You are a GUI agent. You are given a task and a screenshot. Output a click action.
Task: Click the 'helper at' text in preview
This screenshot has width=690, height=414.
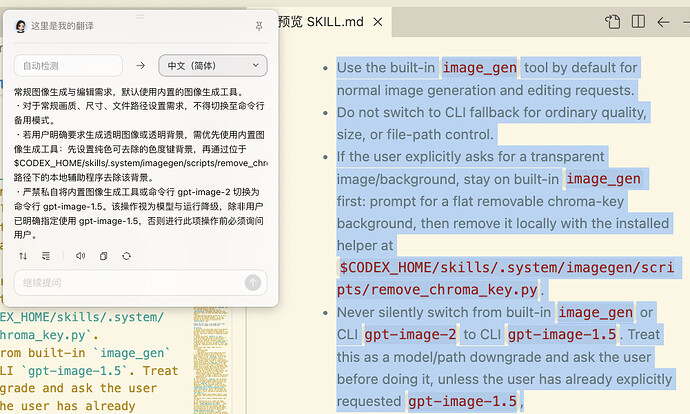(x=365, y=245)
